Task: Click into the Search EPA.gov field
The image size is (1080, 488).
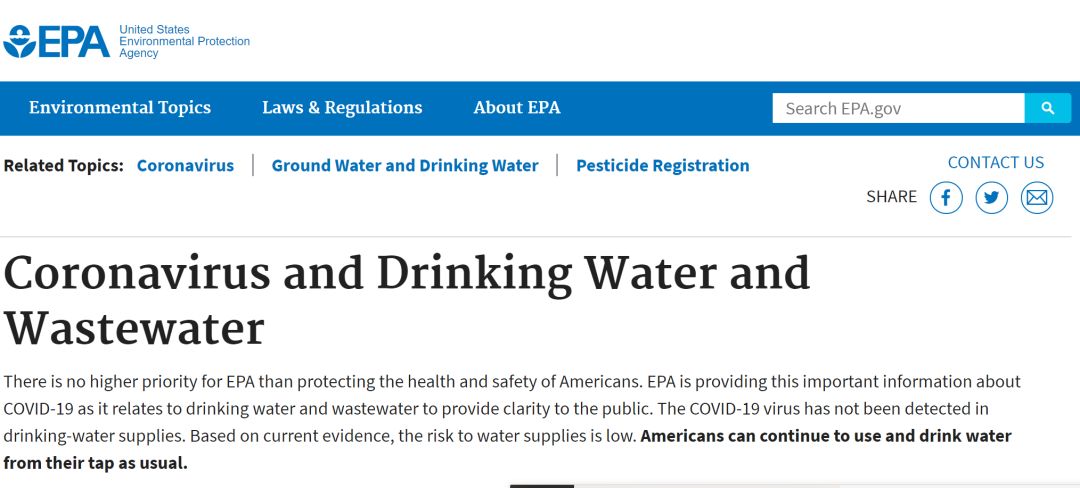Action: tap(898, 108)
